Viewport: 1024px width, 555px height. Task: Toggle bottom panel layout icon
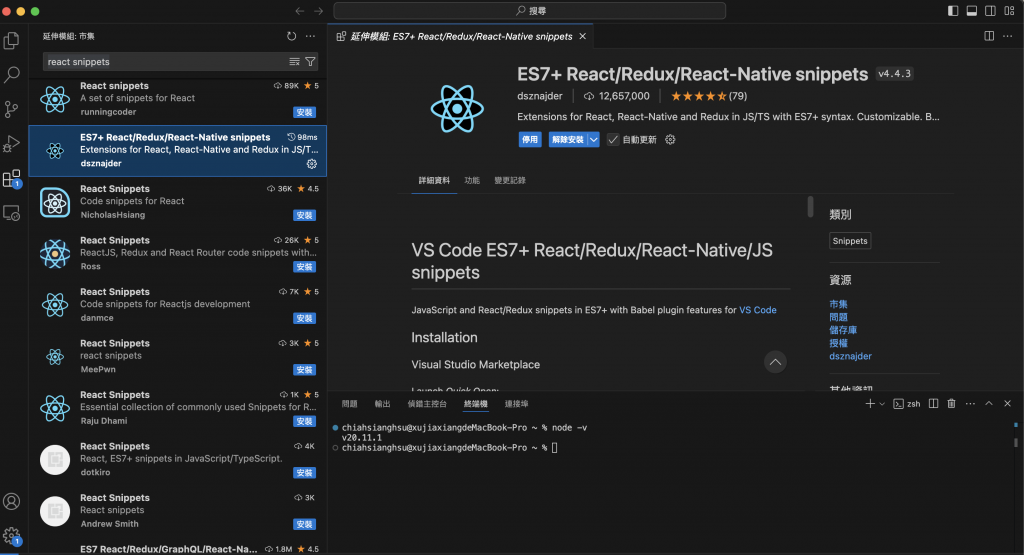point(972,11)
